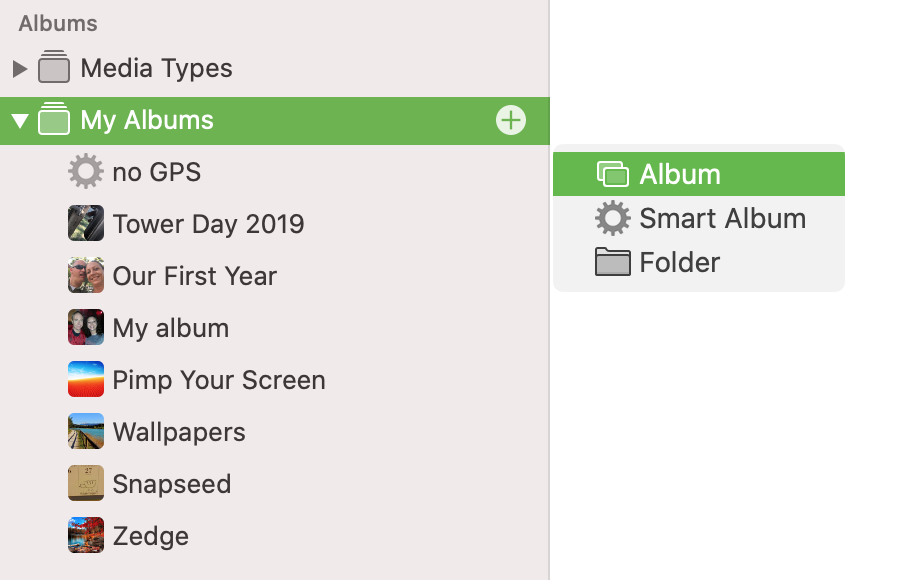Click the Pimp Your Screen album thumbnail

point(86,379)
